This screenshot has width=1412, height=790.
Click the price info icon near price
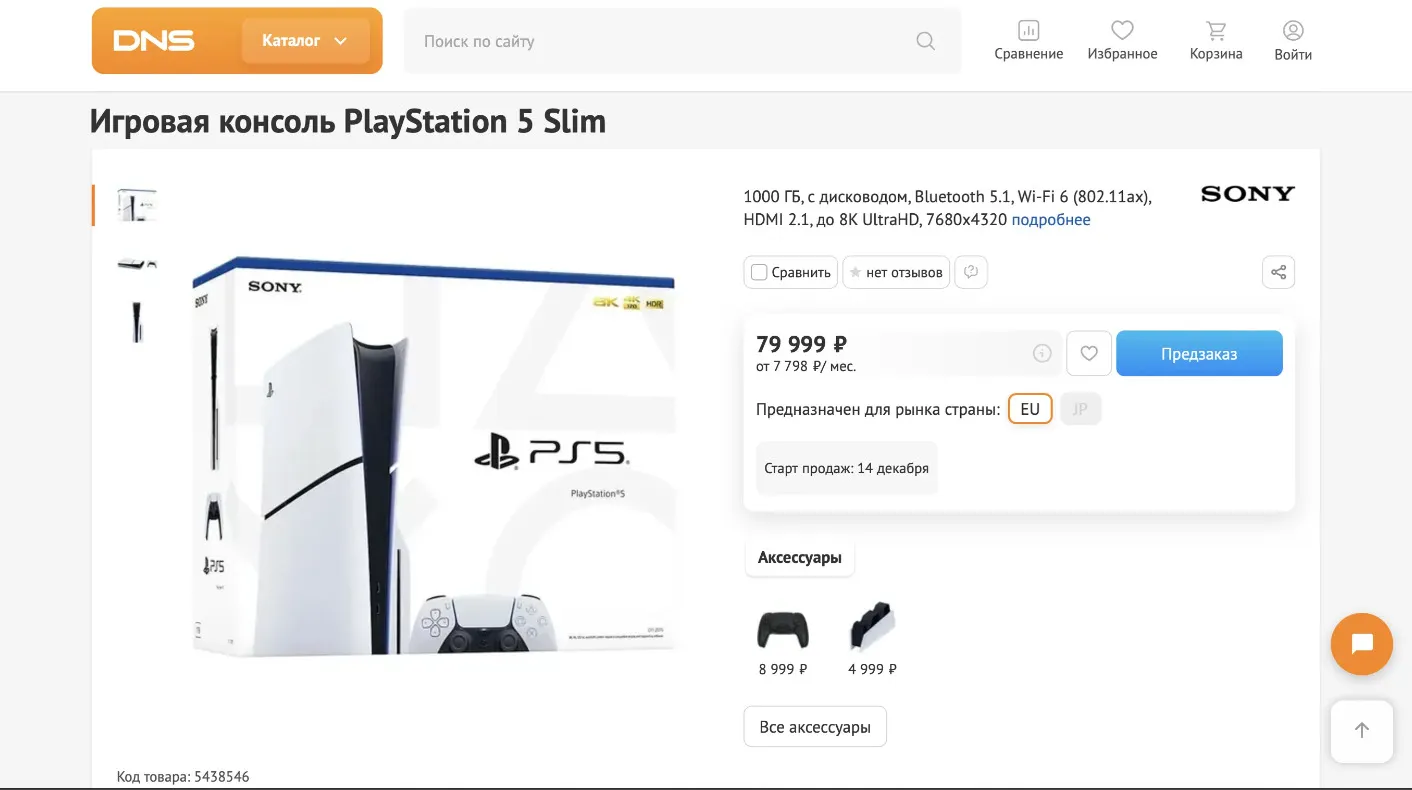pos(1042,353)
